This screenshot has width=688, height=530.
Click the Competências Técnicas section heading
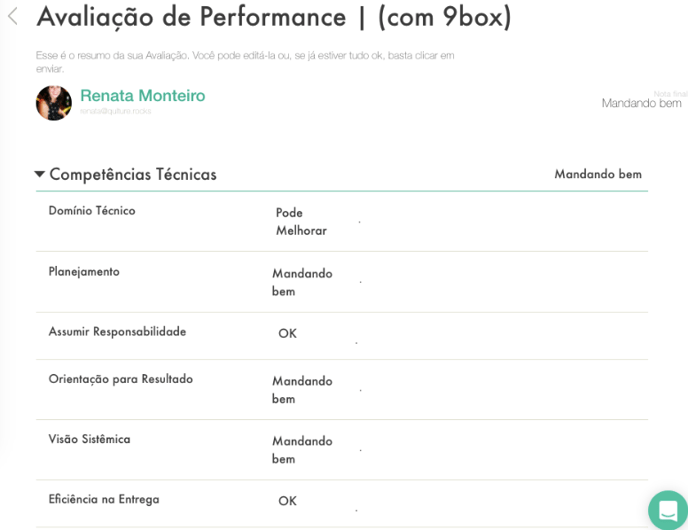(x=133, y=174)
